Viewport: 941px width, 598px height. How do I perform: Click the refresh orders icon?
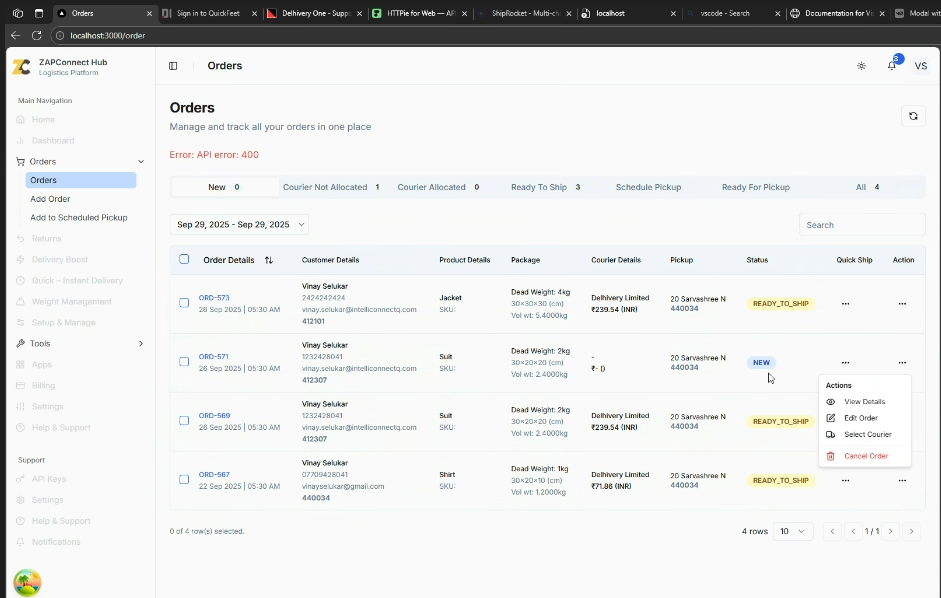point(912,116)
